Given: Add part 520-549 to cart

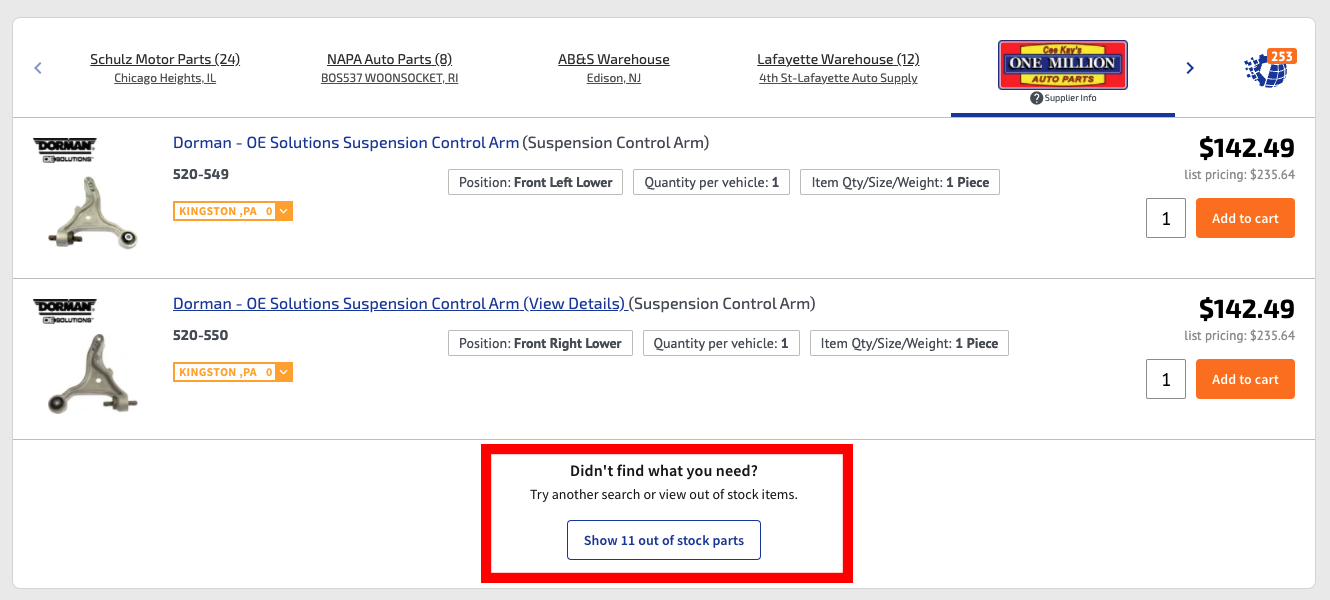Looking at the screenshot, I should [1245, 218].
